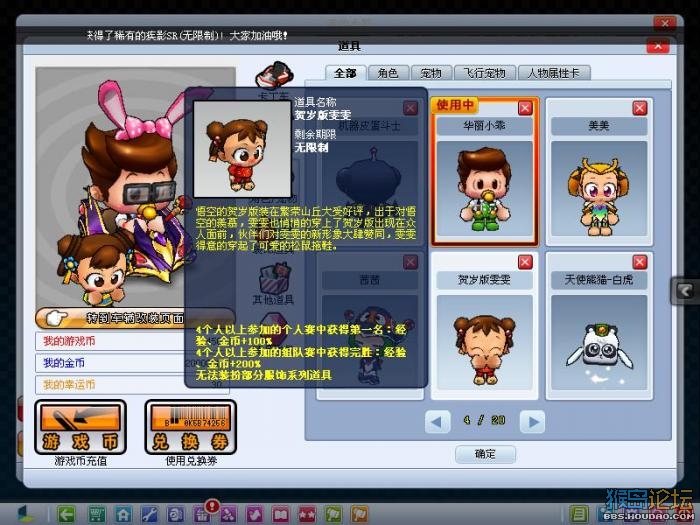Go to the next item page
The width and height of the screenshot is (700, 525).
tap(533, 421)
